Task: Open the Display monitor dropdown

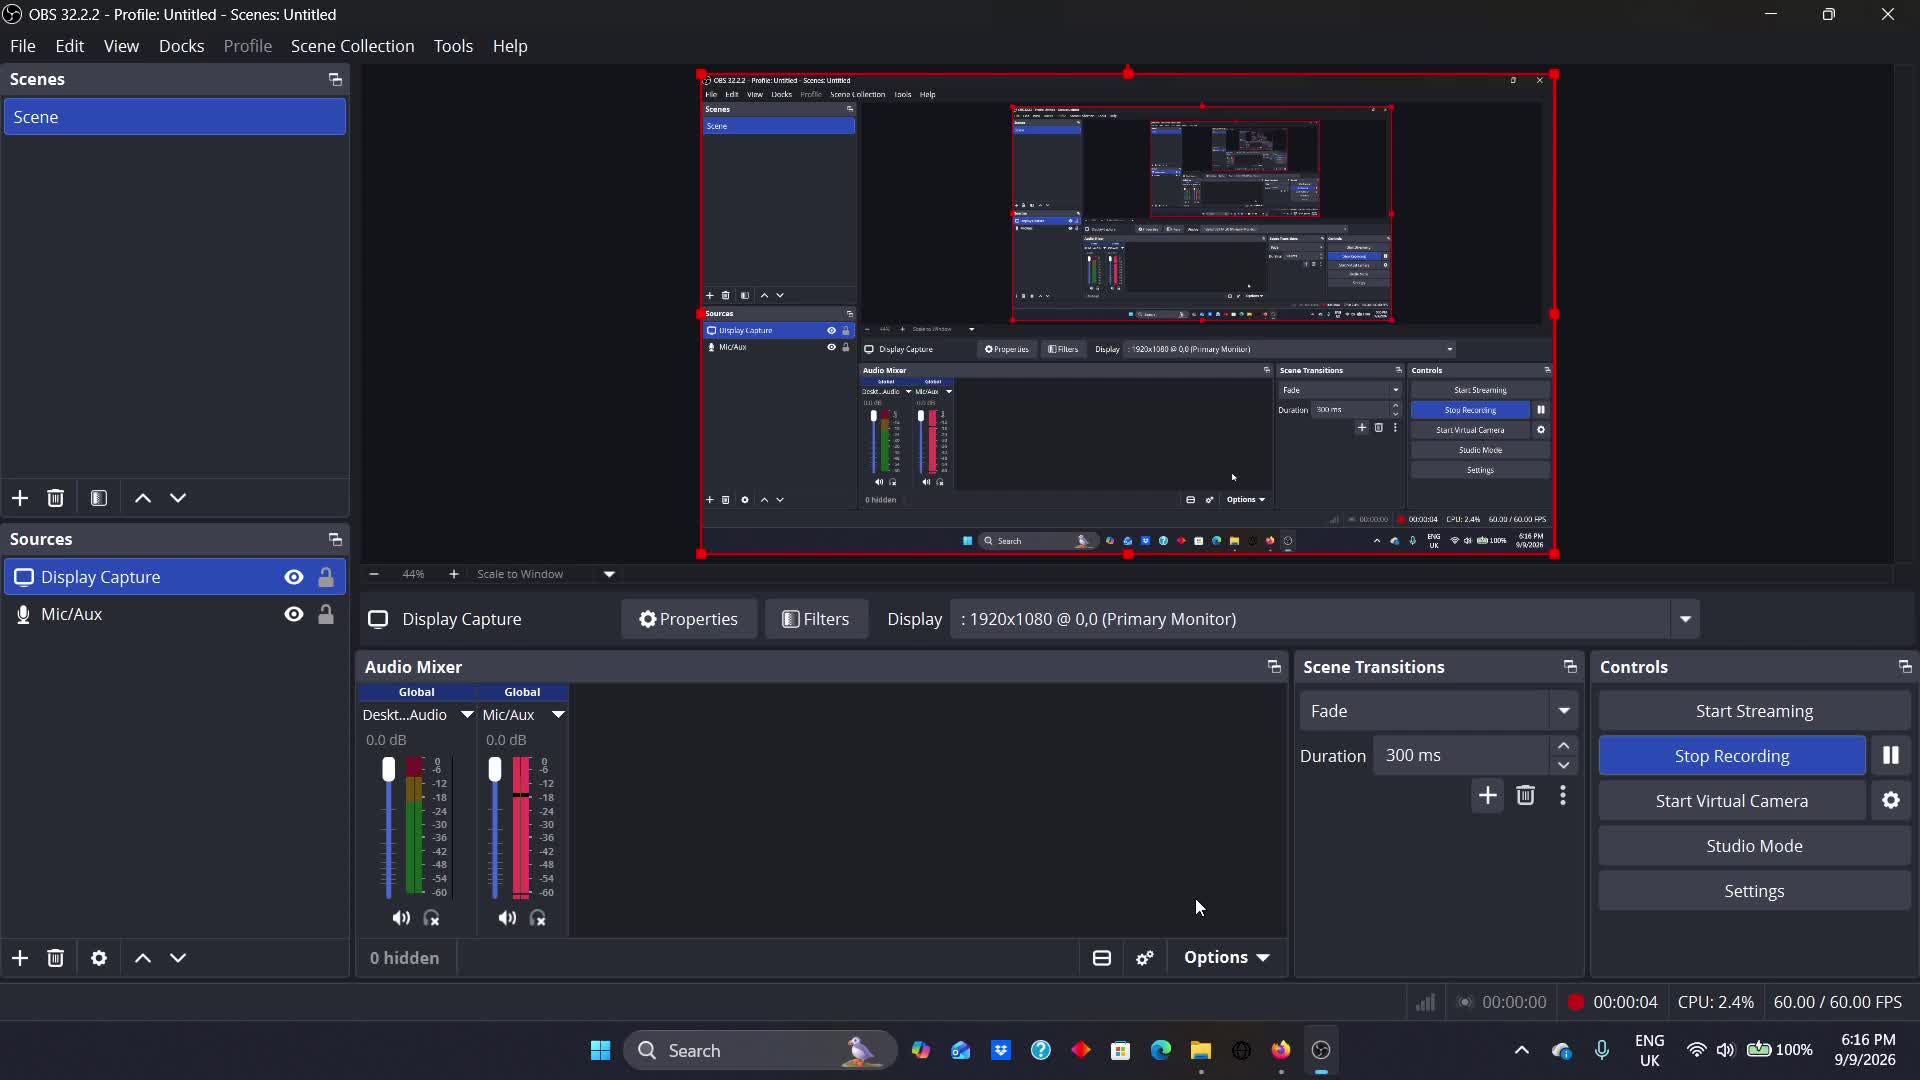Action: (x=1325, y=619)
